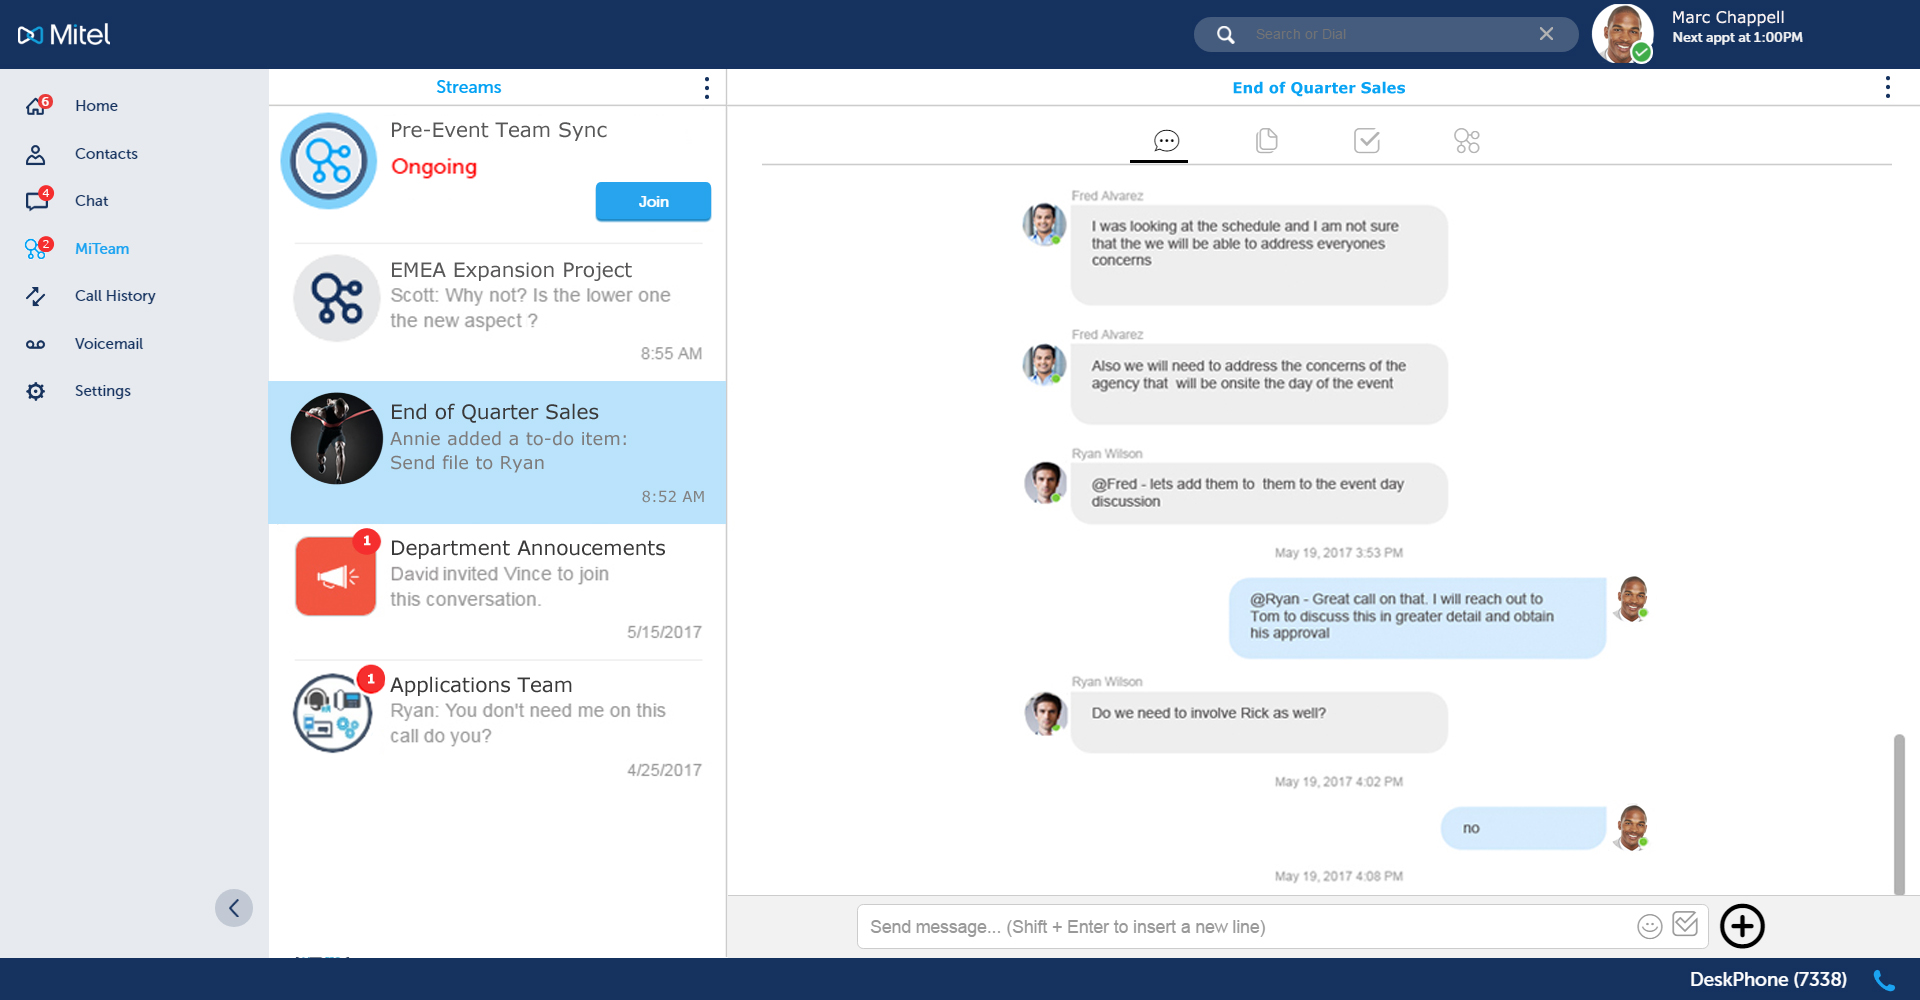Click Ryan Wilson's avatar next to 'Do we need to involve Rick'
The image size is (1920, 1000).
(1046, 713)
